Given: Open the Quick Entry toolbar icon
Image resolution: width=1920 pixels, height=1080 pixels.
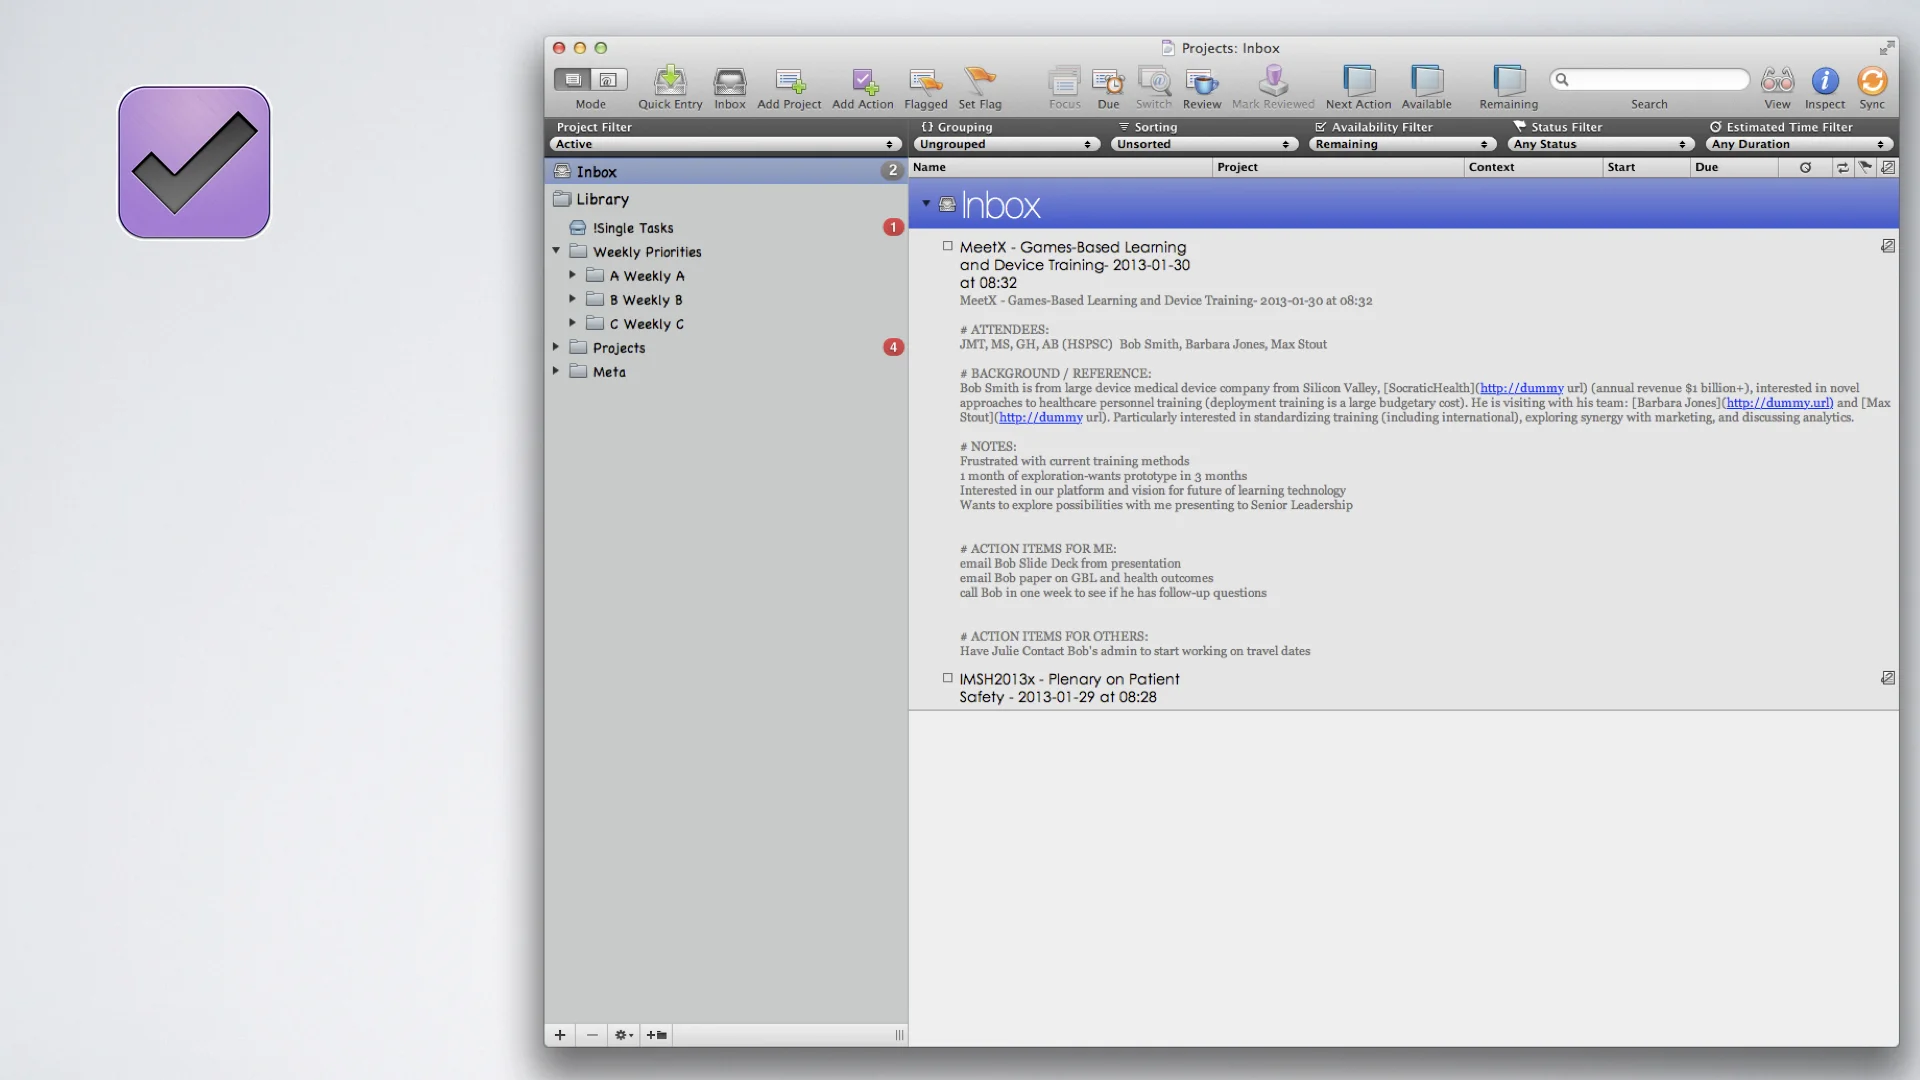Looking at the screenshot, I should (x=670, y=81).
